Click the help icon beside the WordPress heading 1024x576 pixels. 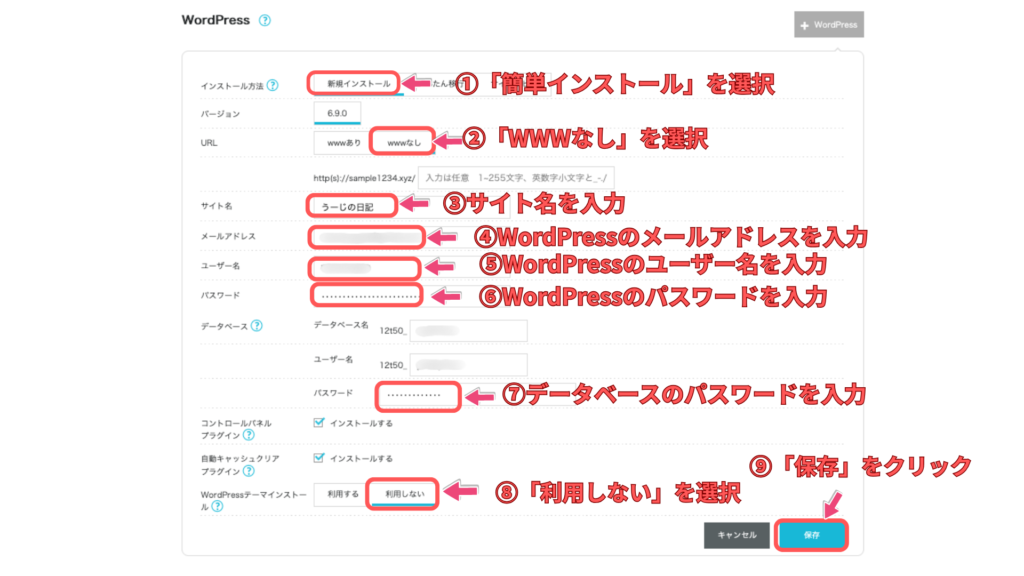265,20
